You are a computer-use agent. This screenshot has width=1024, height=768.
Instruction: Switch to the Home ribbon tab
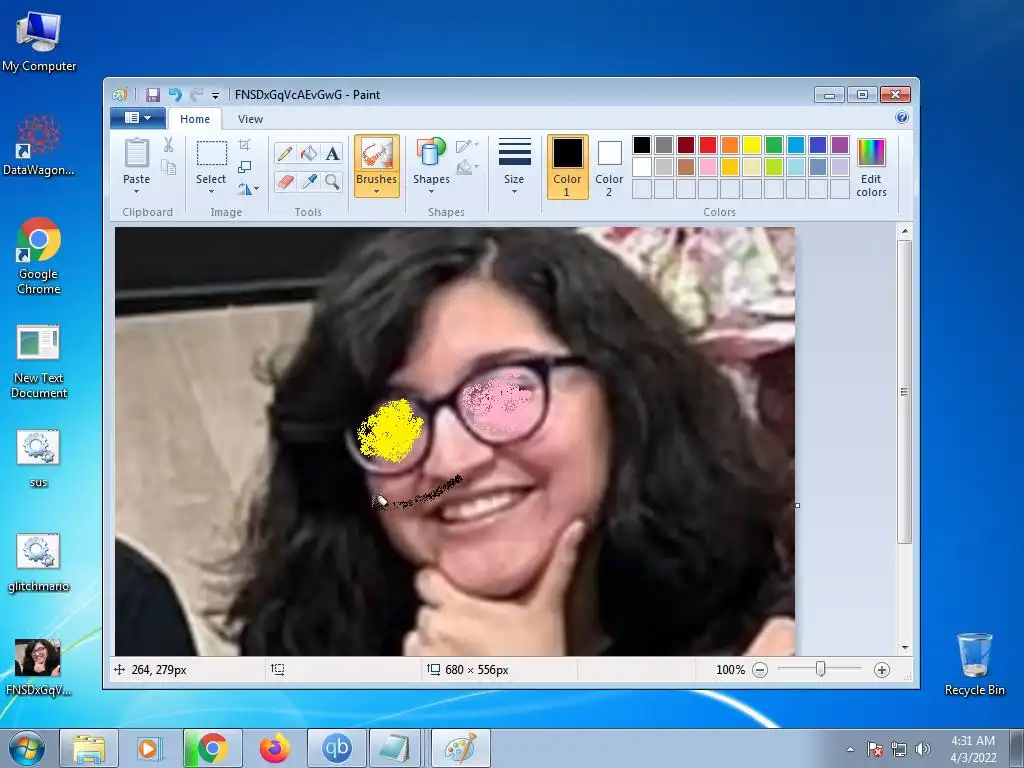[195, 119]
